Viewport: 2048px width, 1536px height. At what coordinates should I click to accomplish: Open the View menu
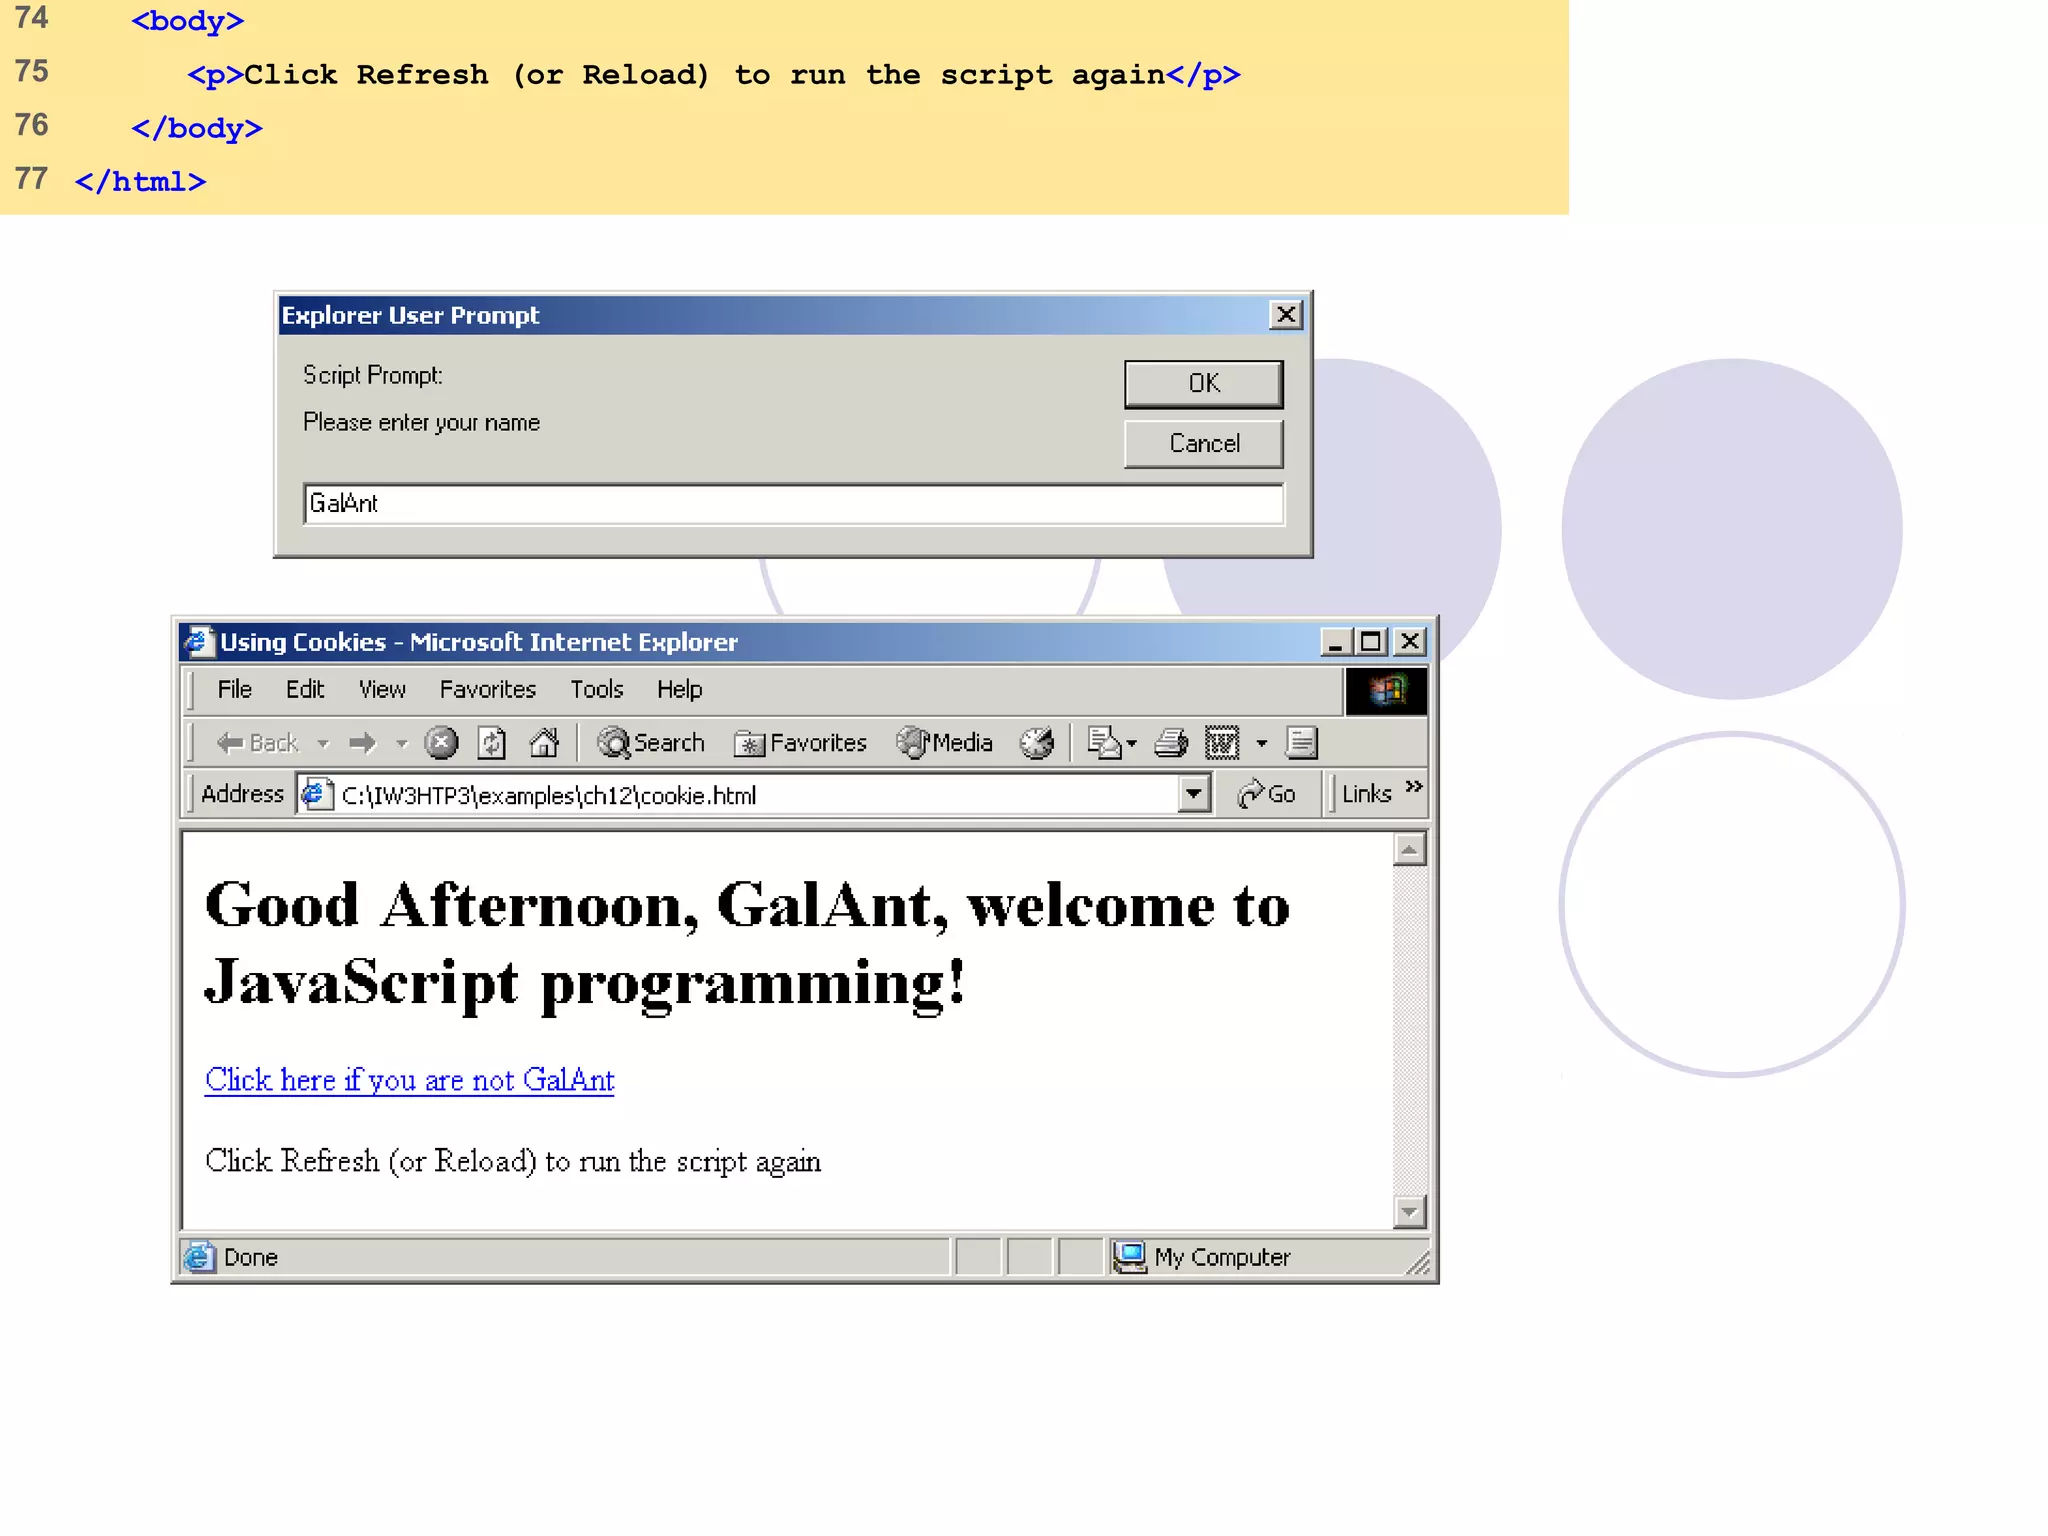pyautogui.click(x=382, y=690)
